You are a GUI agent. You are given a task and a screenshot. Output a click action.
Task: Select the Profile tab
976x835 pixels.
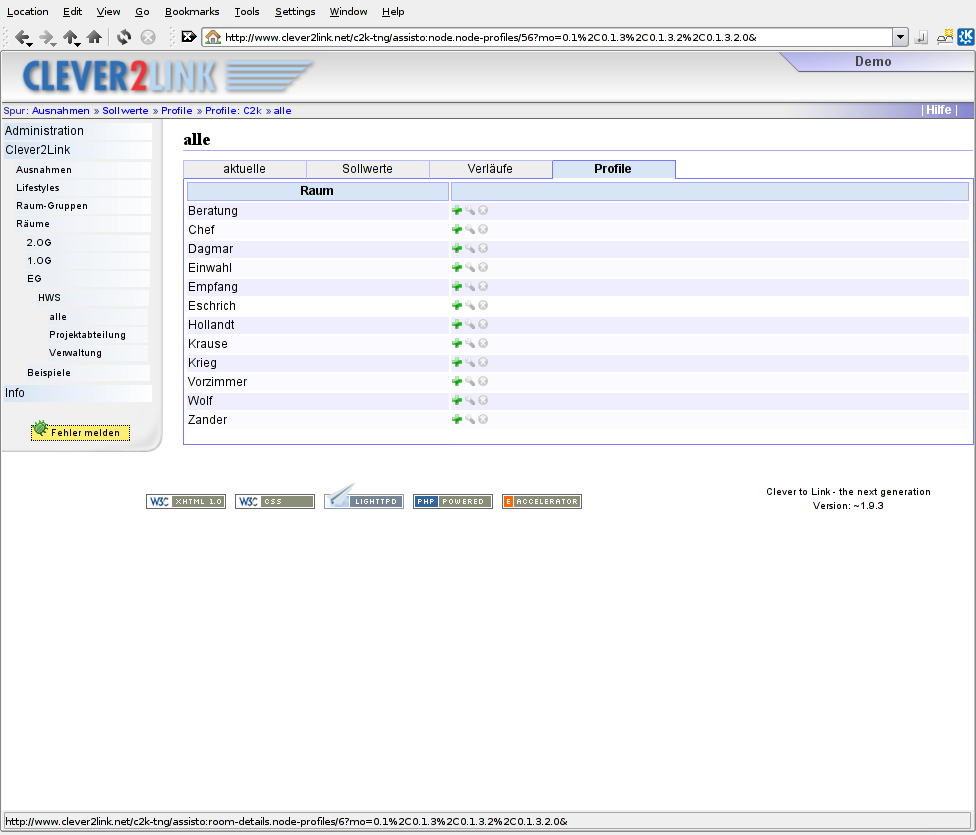coord(613,169)
